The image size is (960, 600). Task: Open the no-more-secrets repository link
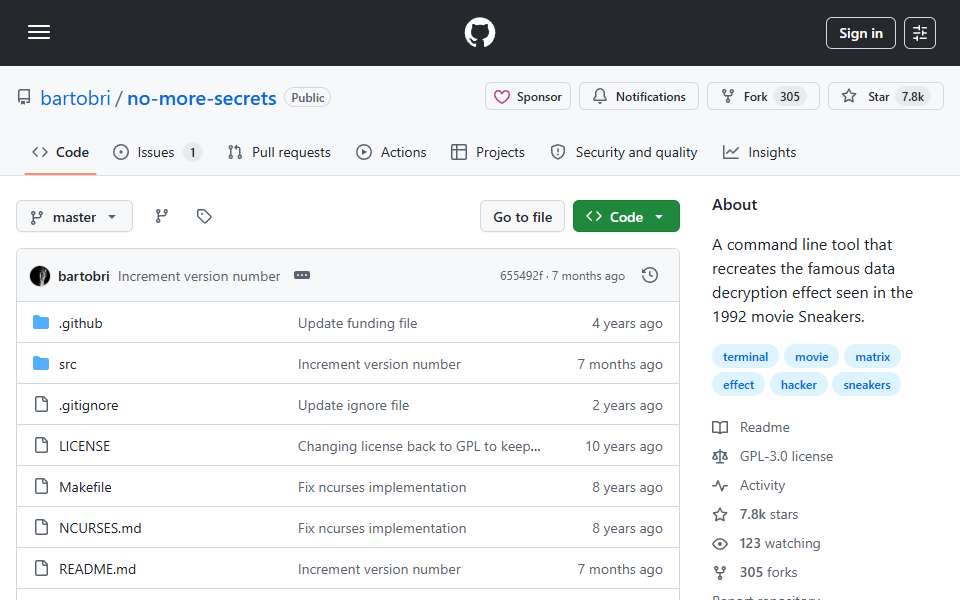click(201, 98)
